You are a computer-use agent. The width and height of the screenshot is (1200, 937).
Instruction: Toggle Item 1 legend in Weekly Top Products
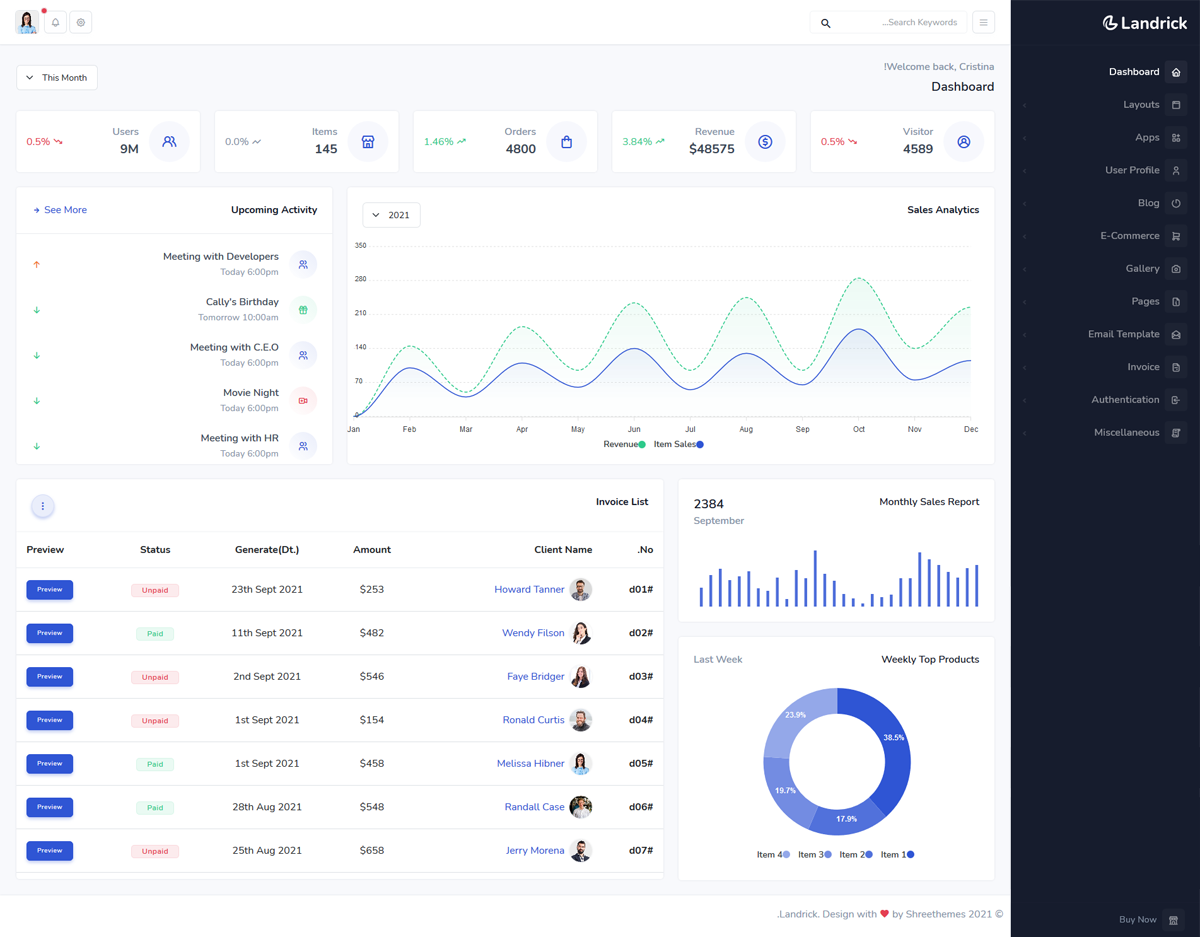coord(897,855)
